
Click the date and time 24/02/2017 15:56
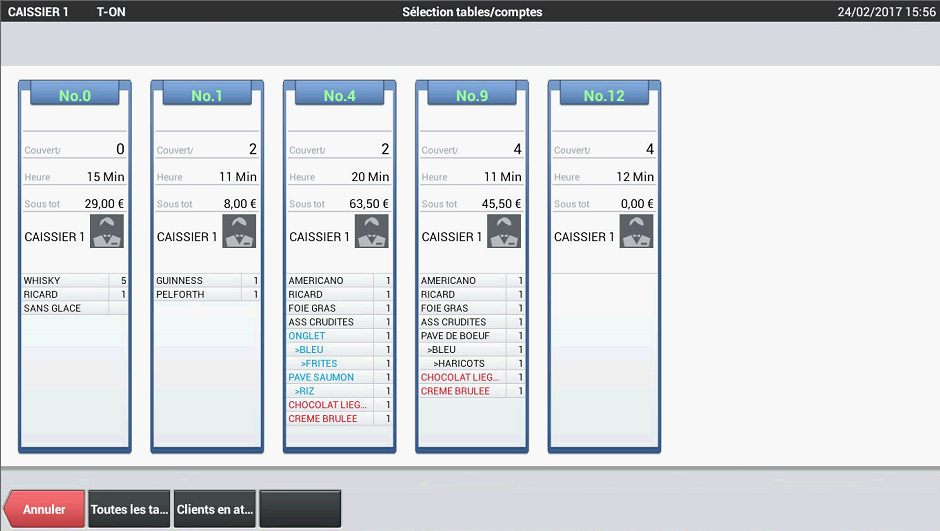[887, 12]
